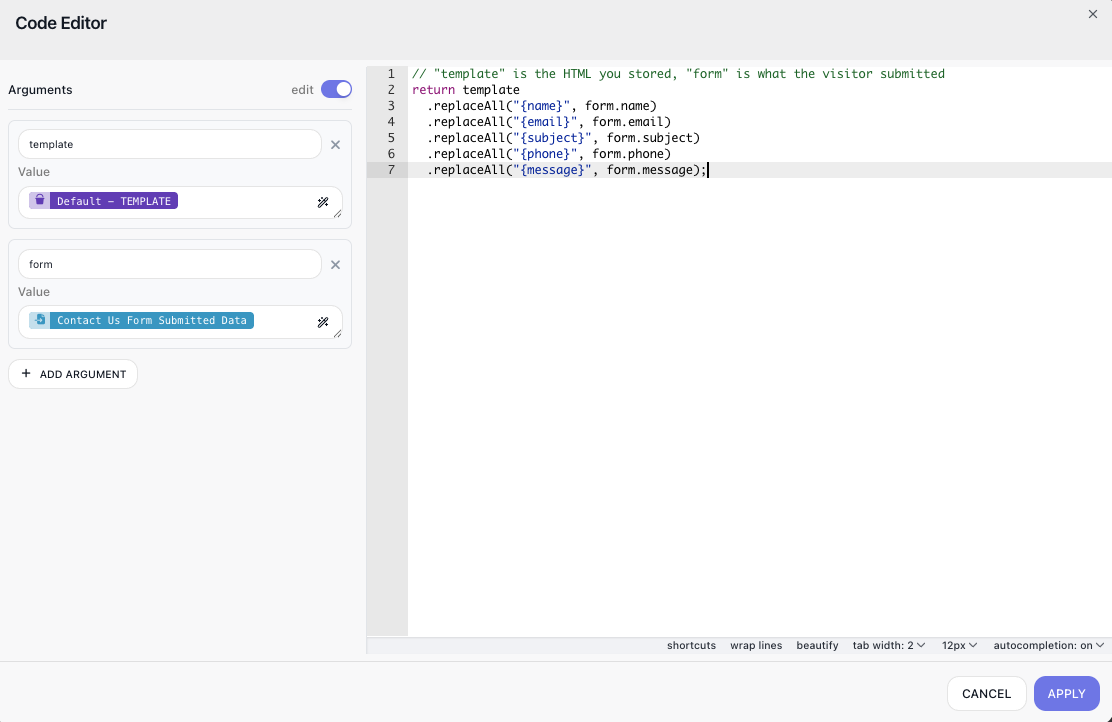Edit the form argument name field
Viewport: 1112px width, 722px height.
click(169, 264)
